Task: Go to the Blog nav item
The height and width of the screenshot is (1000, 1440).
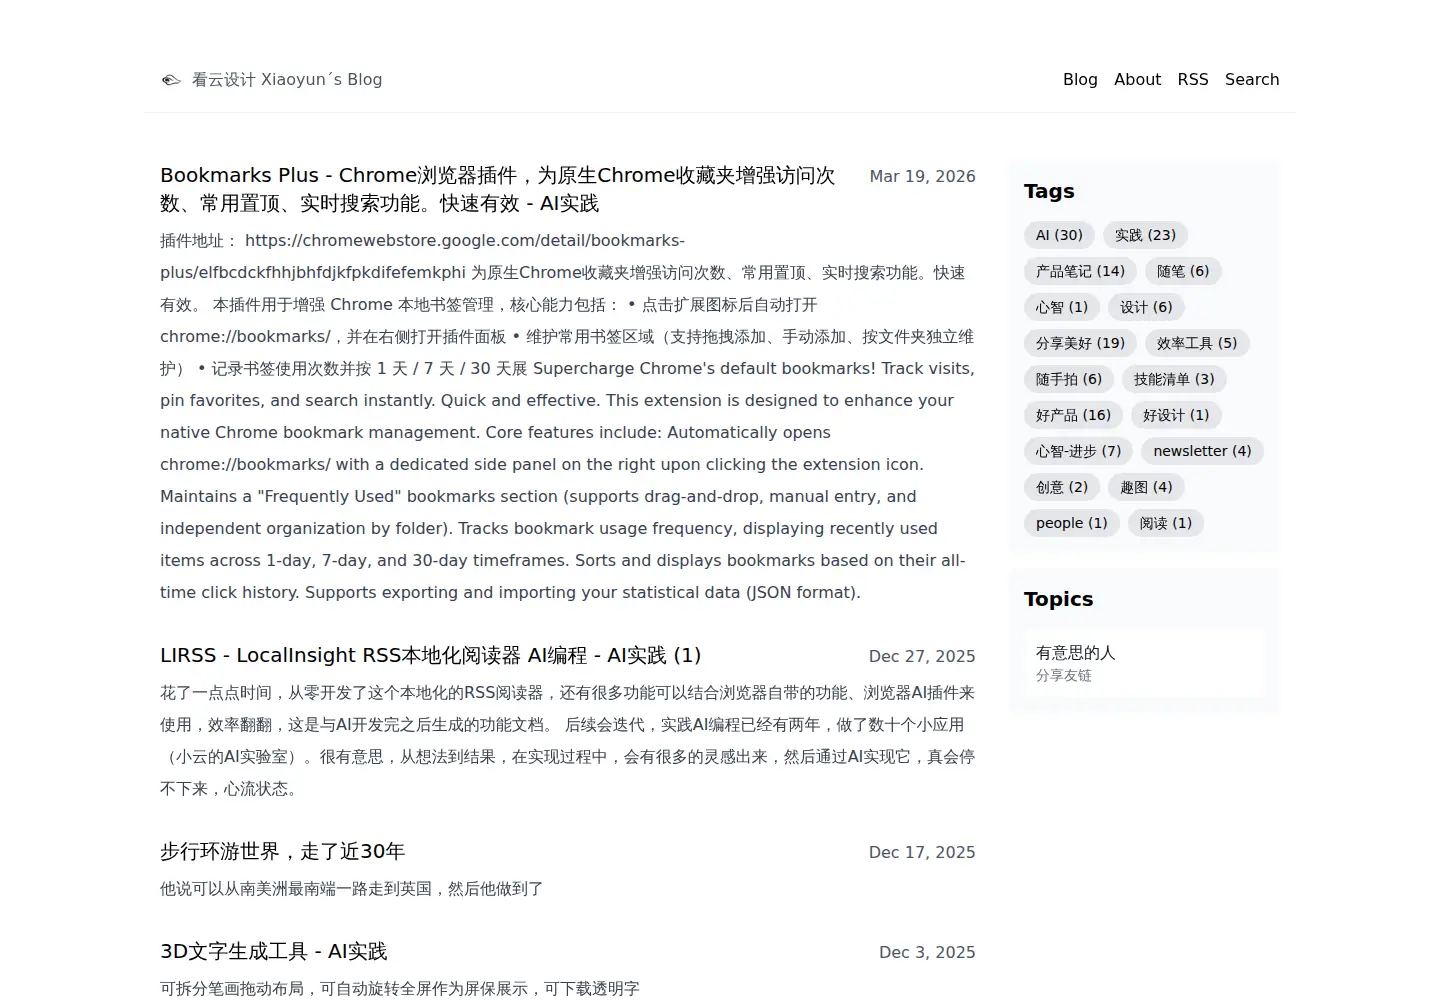Action: pos(1080,80)
